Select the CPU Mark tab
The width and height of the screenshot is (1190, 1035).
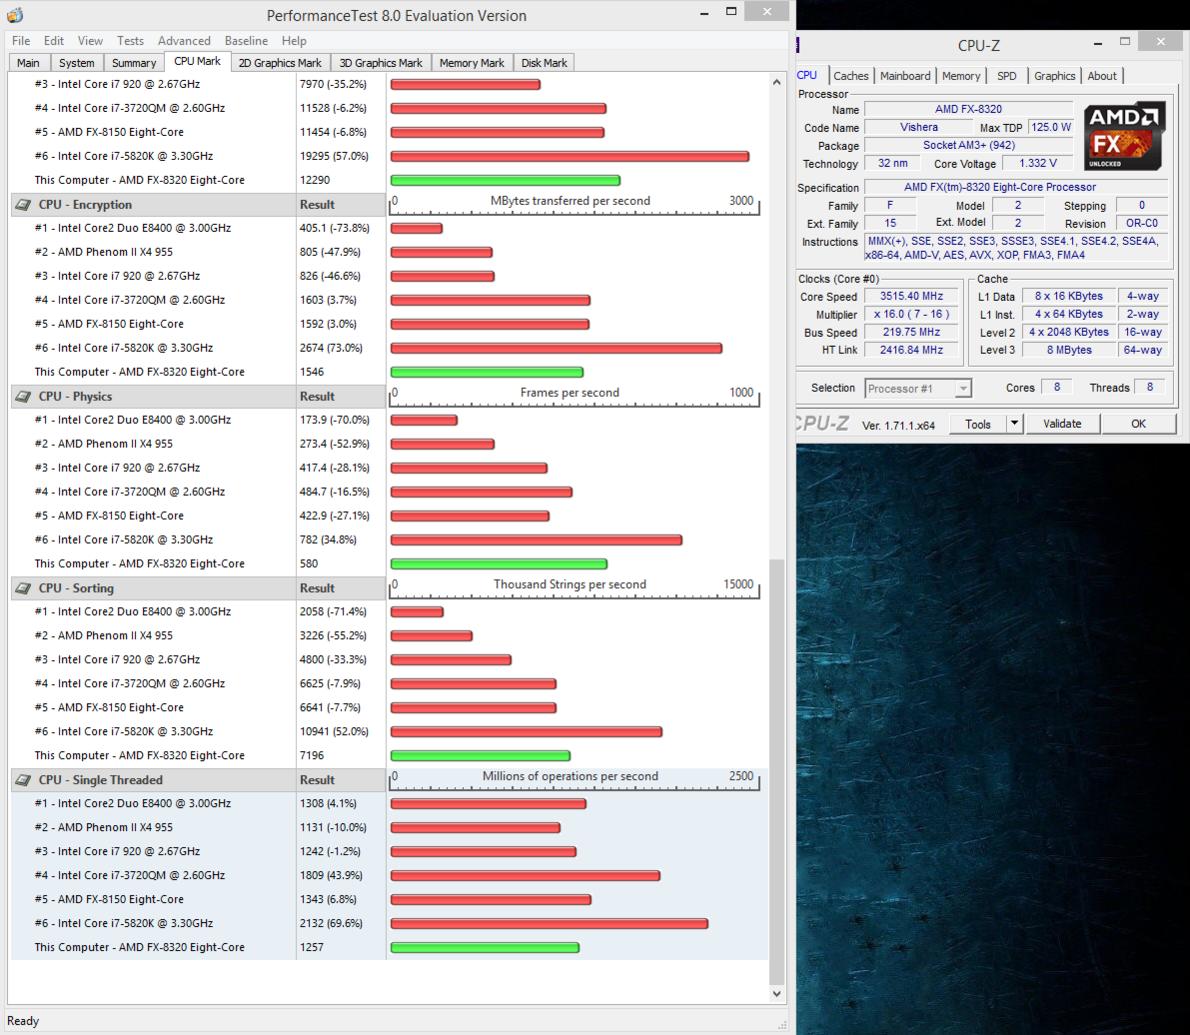point(197,61)
